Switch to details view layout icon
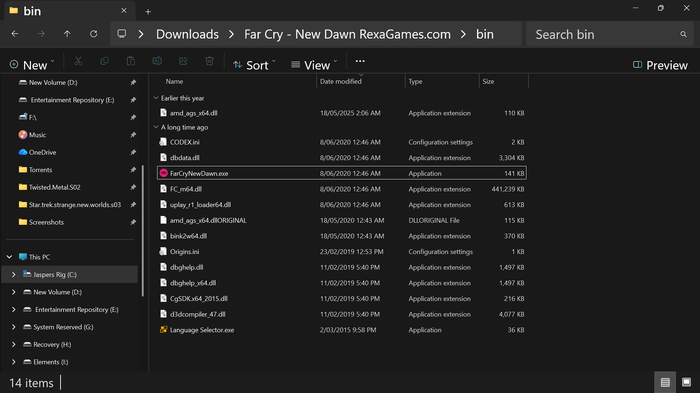 coord(665,382)
